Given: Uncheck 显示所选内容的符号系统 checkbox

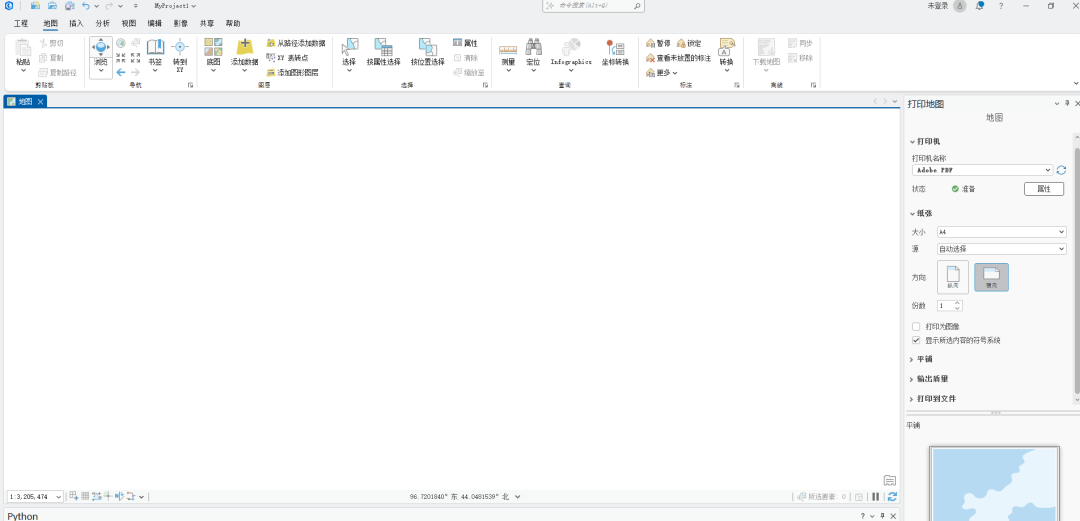Looking at the screenshot, I should point(916,340).
